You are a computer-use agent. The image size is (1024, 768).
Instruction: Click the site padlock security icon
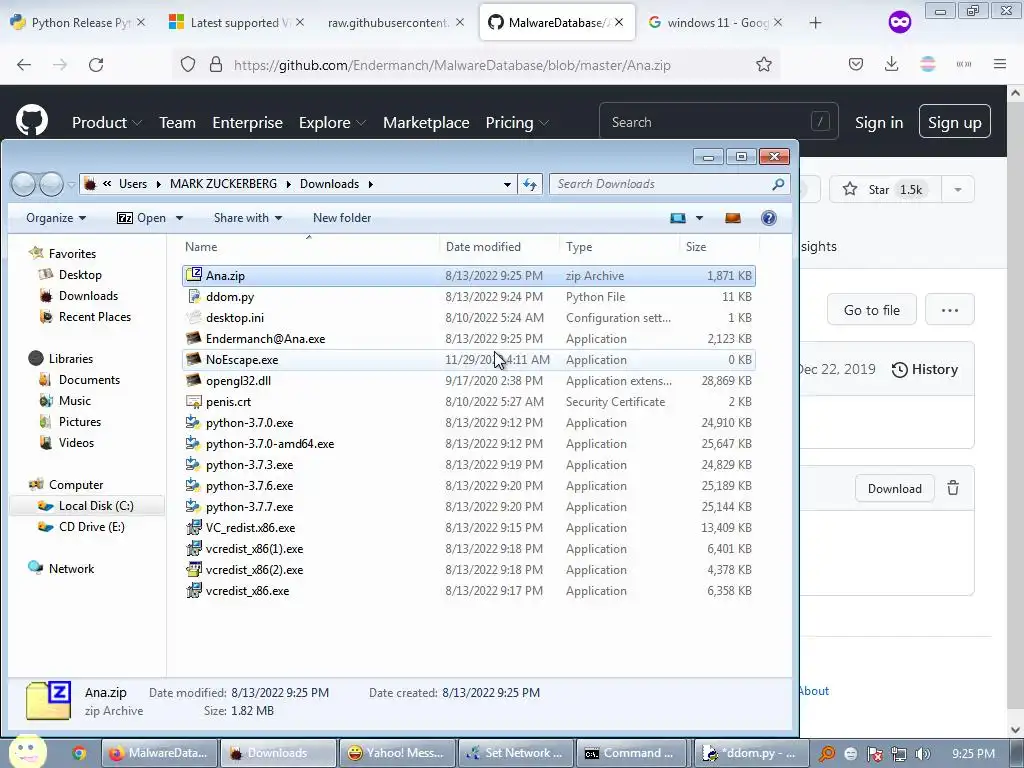coord(216,65)
